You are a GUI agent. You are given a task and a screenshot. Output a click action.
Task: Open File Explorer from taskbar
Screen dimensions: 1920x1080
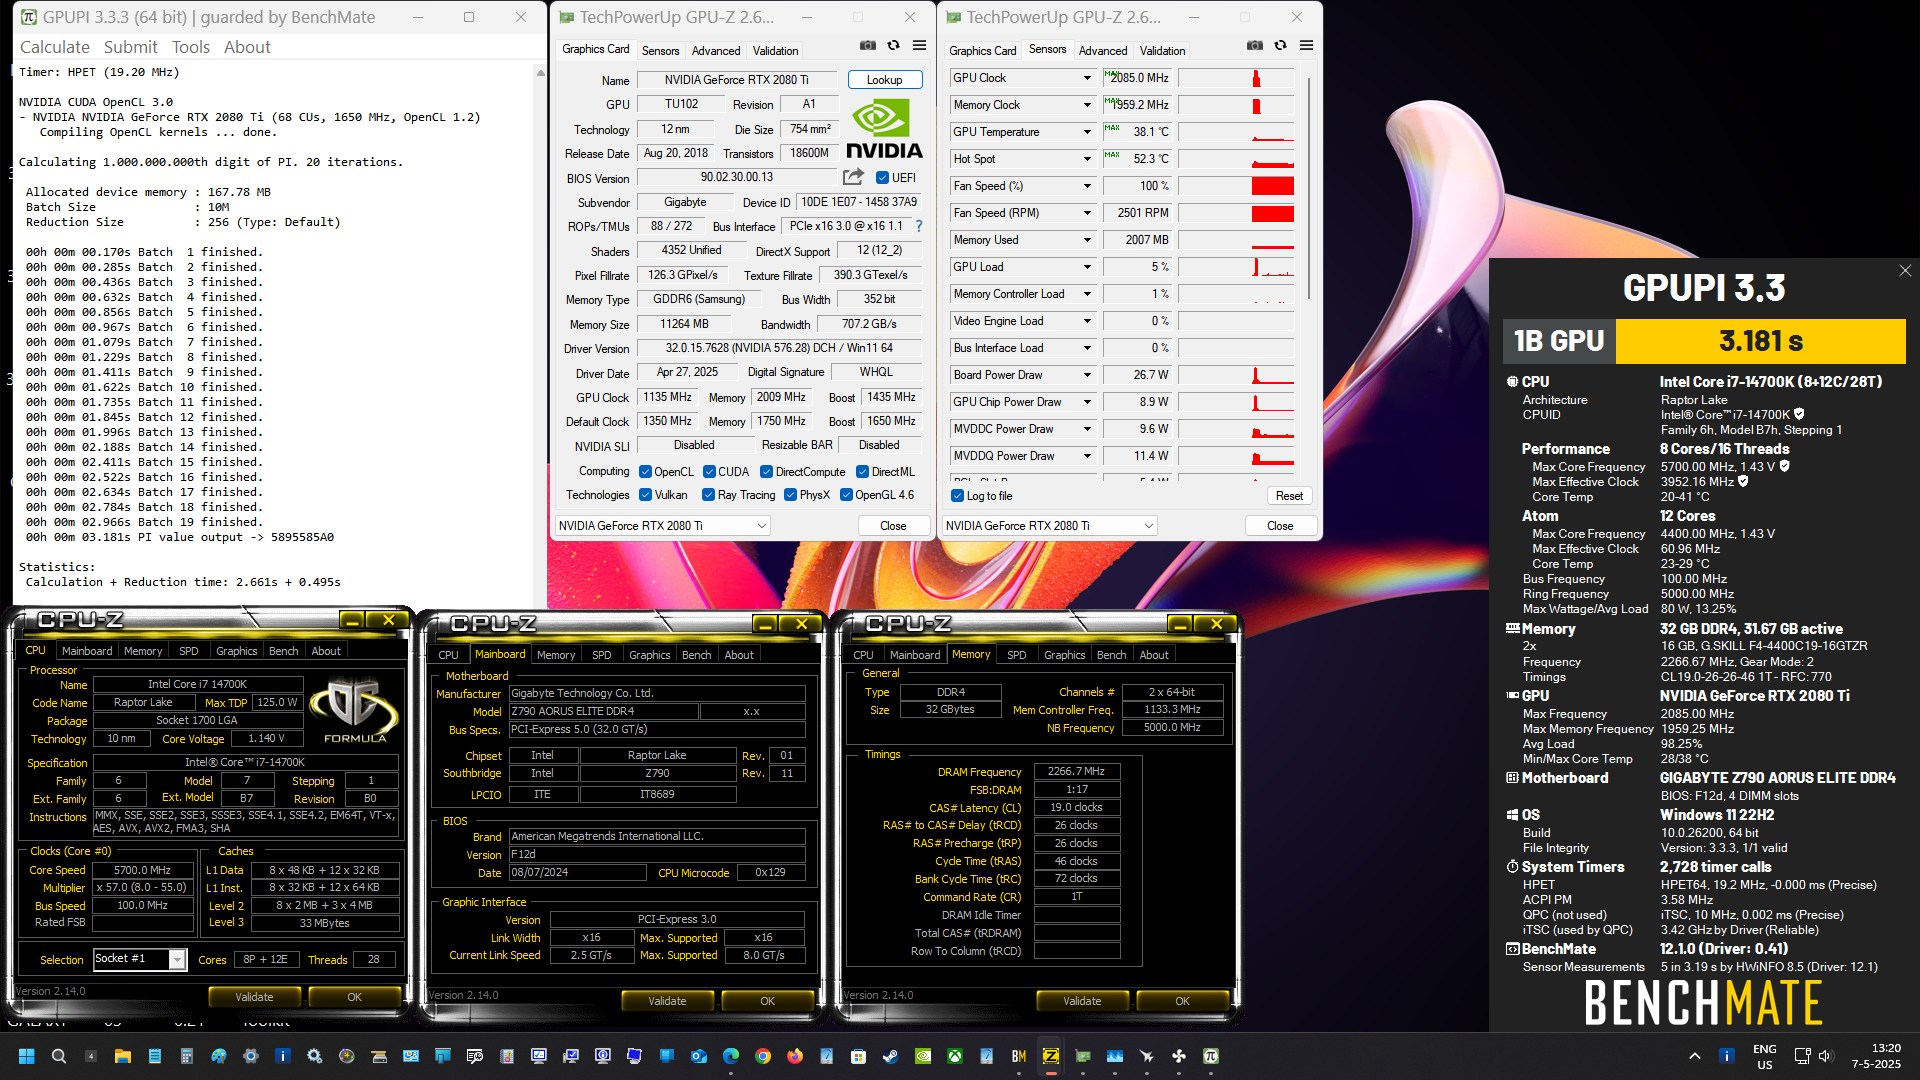(123, 1056)
